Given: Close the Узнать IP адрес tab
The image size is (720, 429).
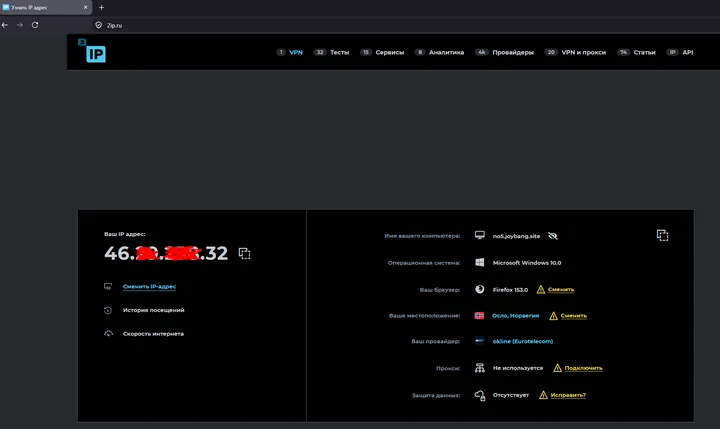Looking at the screenshot, I should [85, 7].
